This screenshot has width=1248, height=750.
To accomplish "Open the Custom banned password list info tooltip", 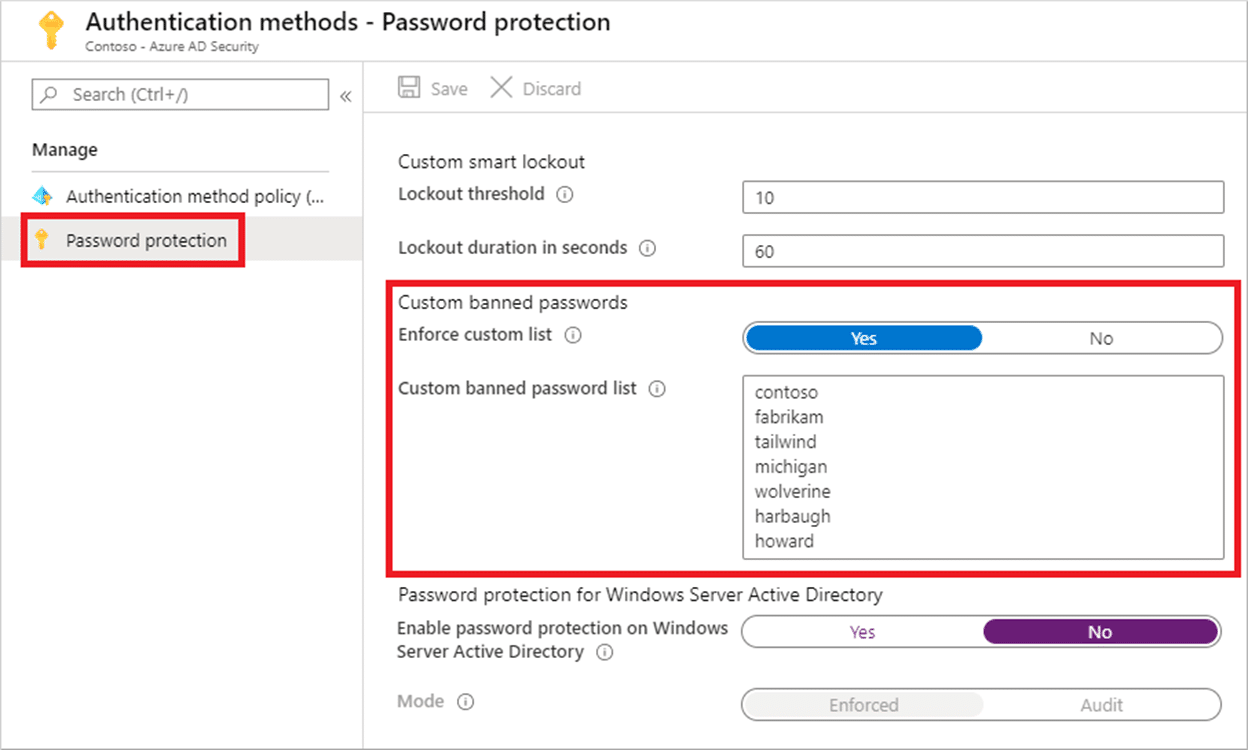I will click(657, 389).
